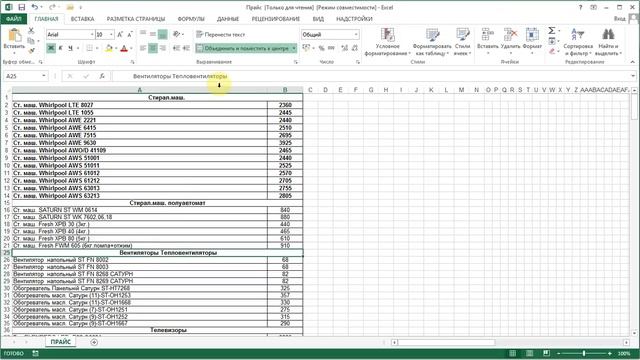The image size is (640, 360).
Task: Click the Borders icon in font group
Action: pos(89,48)
